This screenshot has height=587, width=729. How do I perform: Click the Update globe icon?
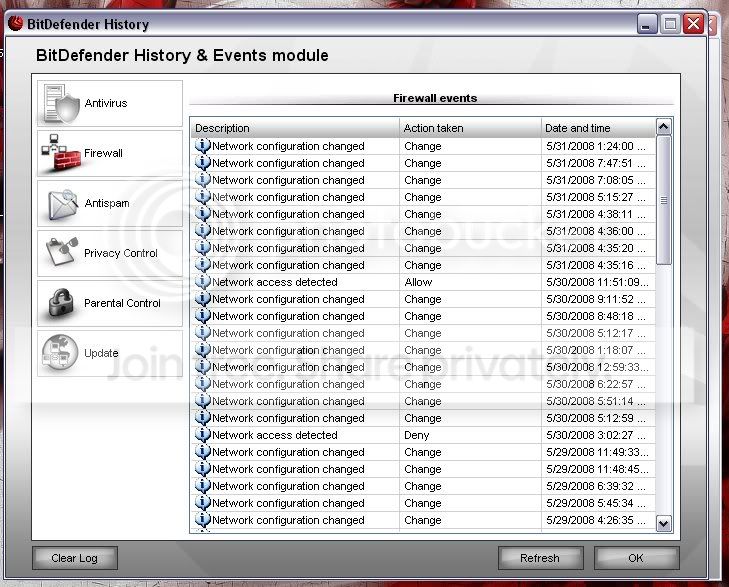point(60,353)
